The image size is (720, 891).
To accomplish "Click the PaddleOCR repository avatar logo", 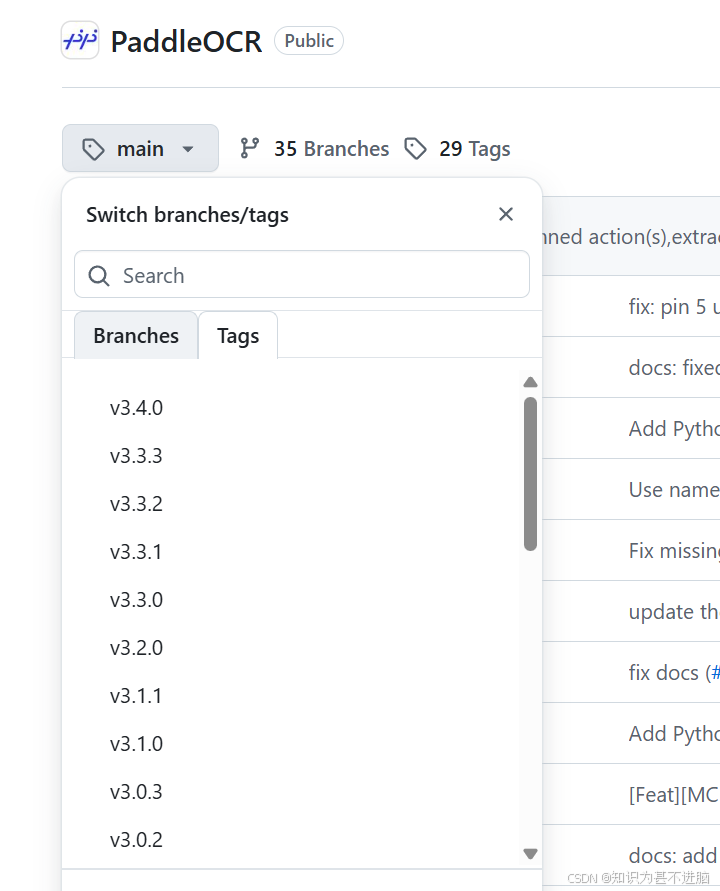I will pyautogui.click(x=80, y=40).
